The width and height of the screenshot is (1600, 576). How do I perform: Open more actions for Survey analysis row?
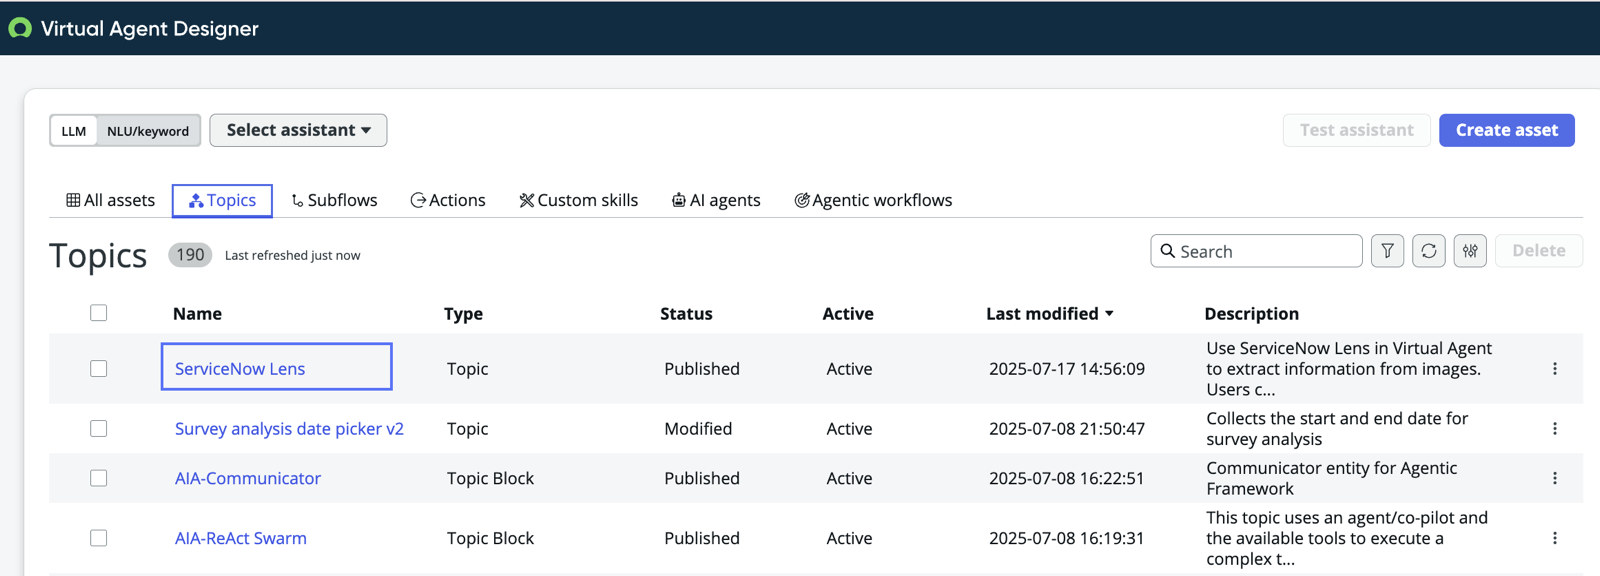pos(1555,429)
